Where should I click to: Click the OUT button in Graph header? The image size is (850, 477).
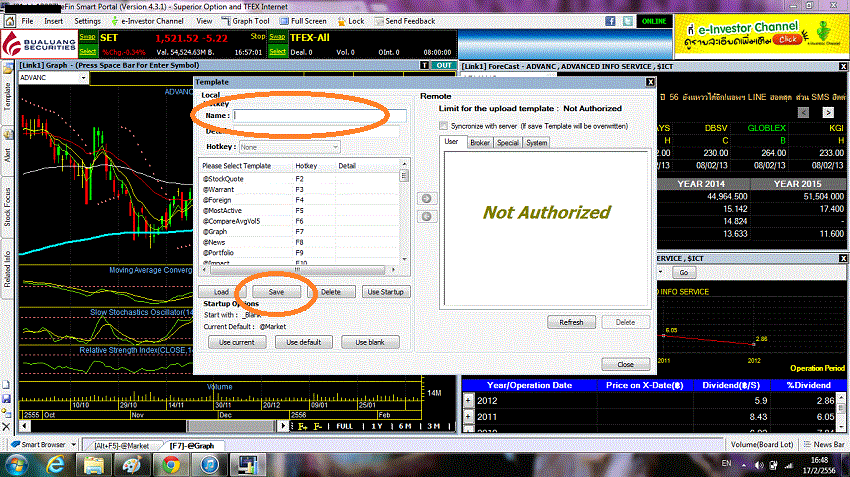click(x=444, y=65)
